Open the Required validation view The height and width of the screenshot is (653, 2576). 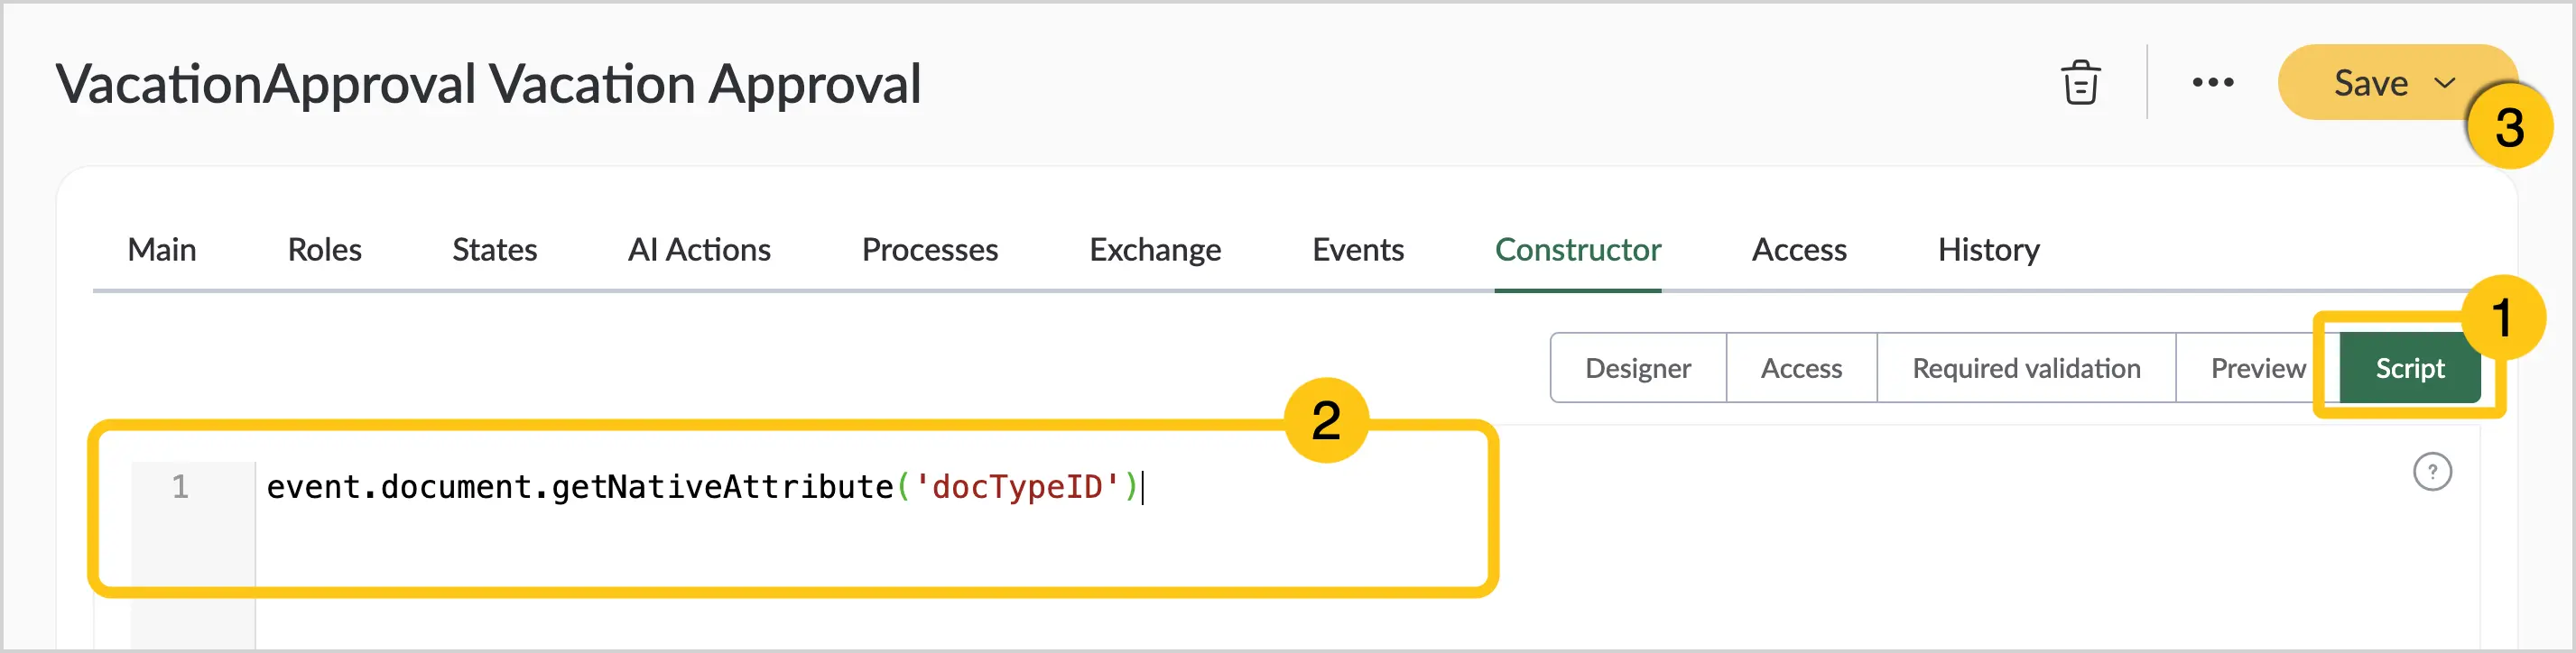pyautogui.click(x=2026, y=368)
